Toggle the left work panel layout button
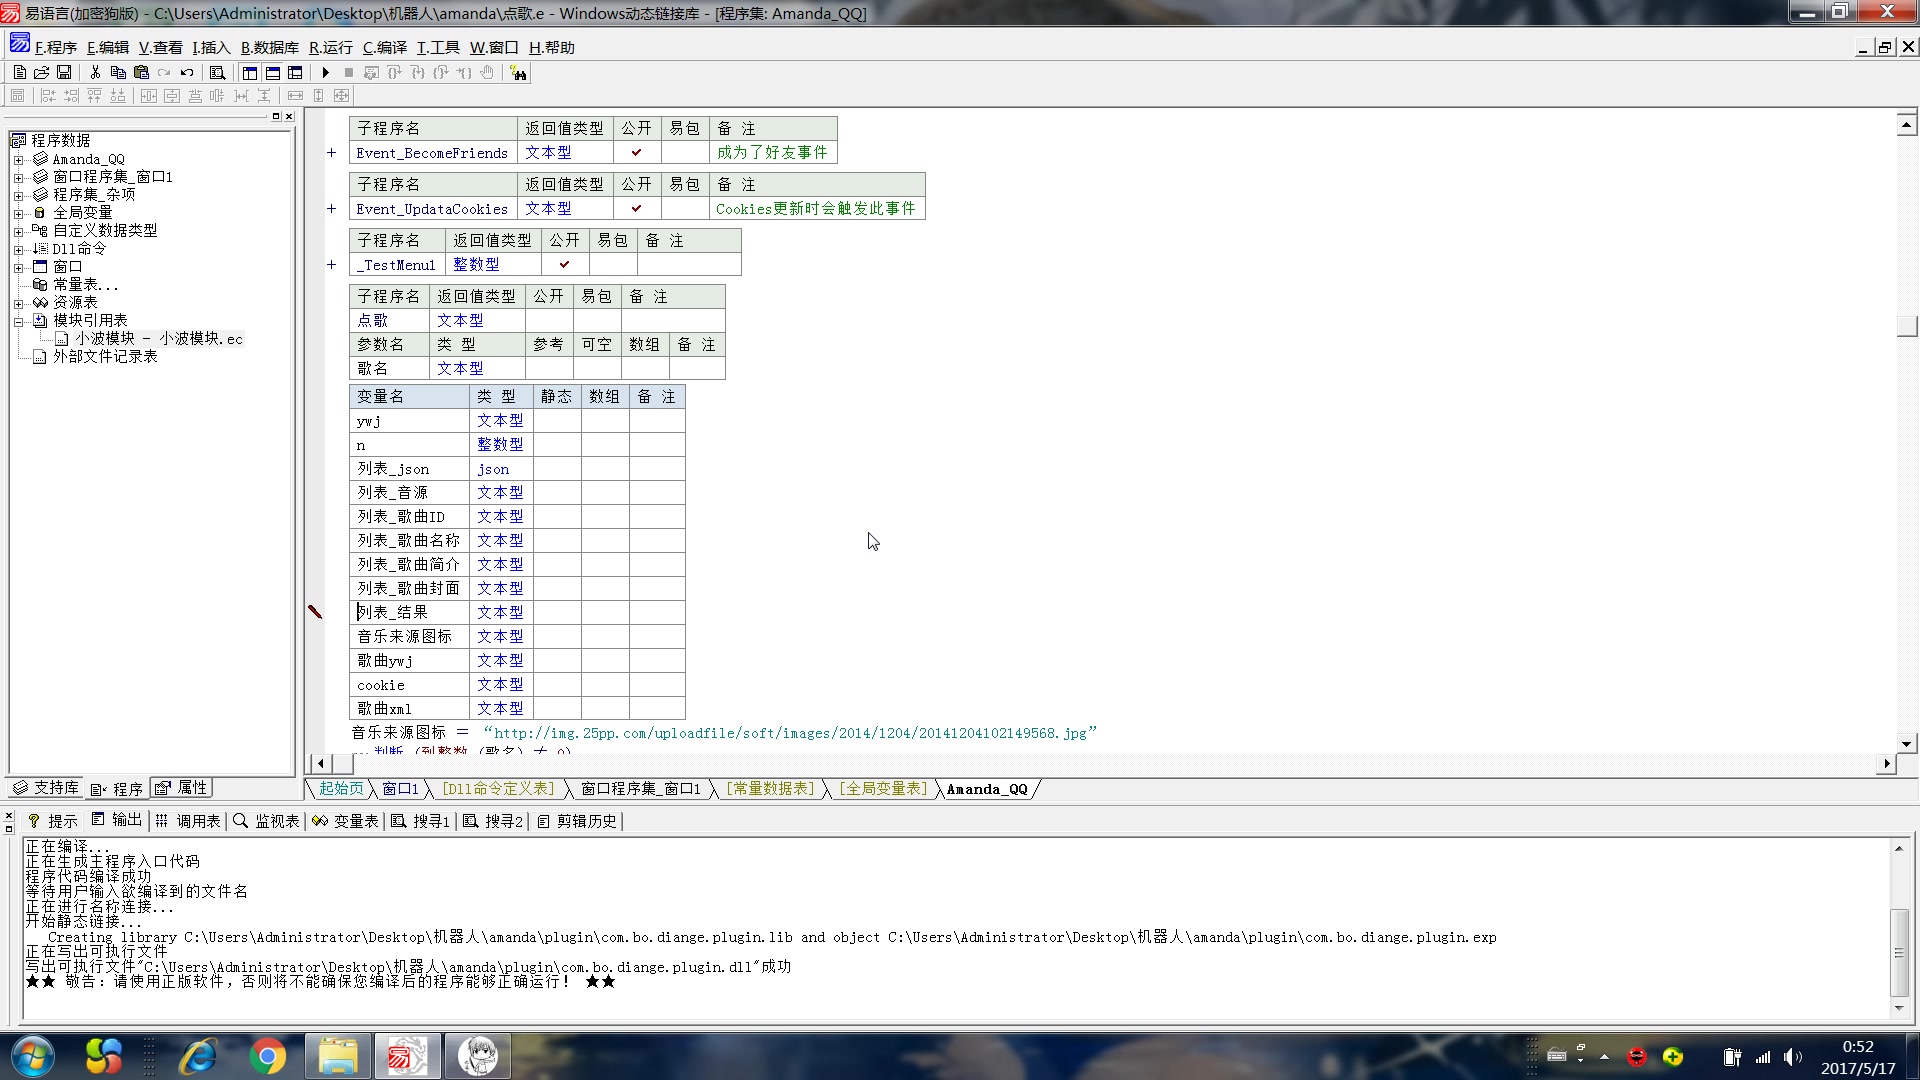Viewport: 1920px width, 1080px height. [x=250, y=73]
